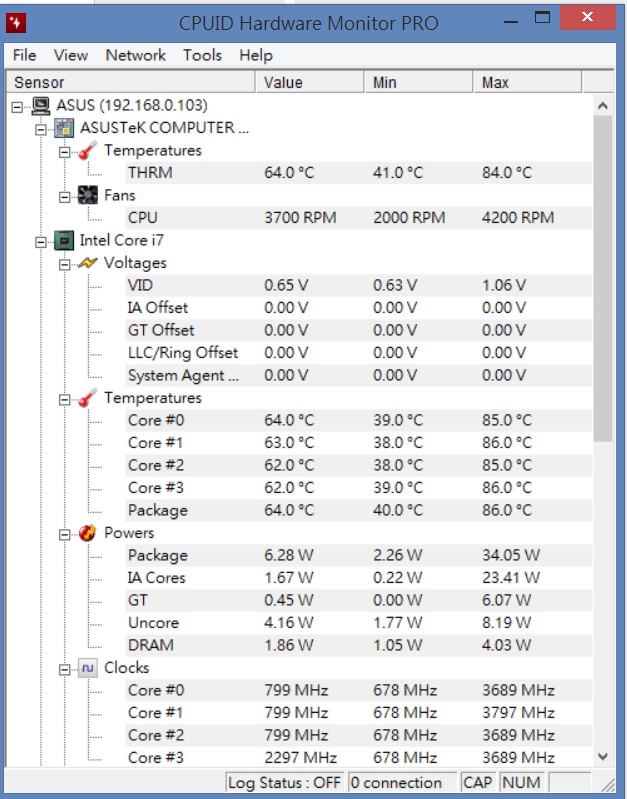Select the GT Offset row
Image resolution: width=627 pixels, height=799 pixels.
[x=359, y=330]
